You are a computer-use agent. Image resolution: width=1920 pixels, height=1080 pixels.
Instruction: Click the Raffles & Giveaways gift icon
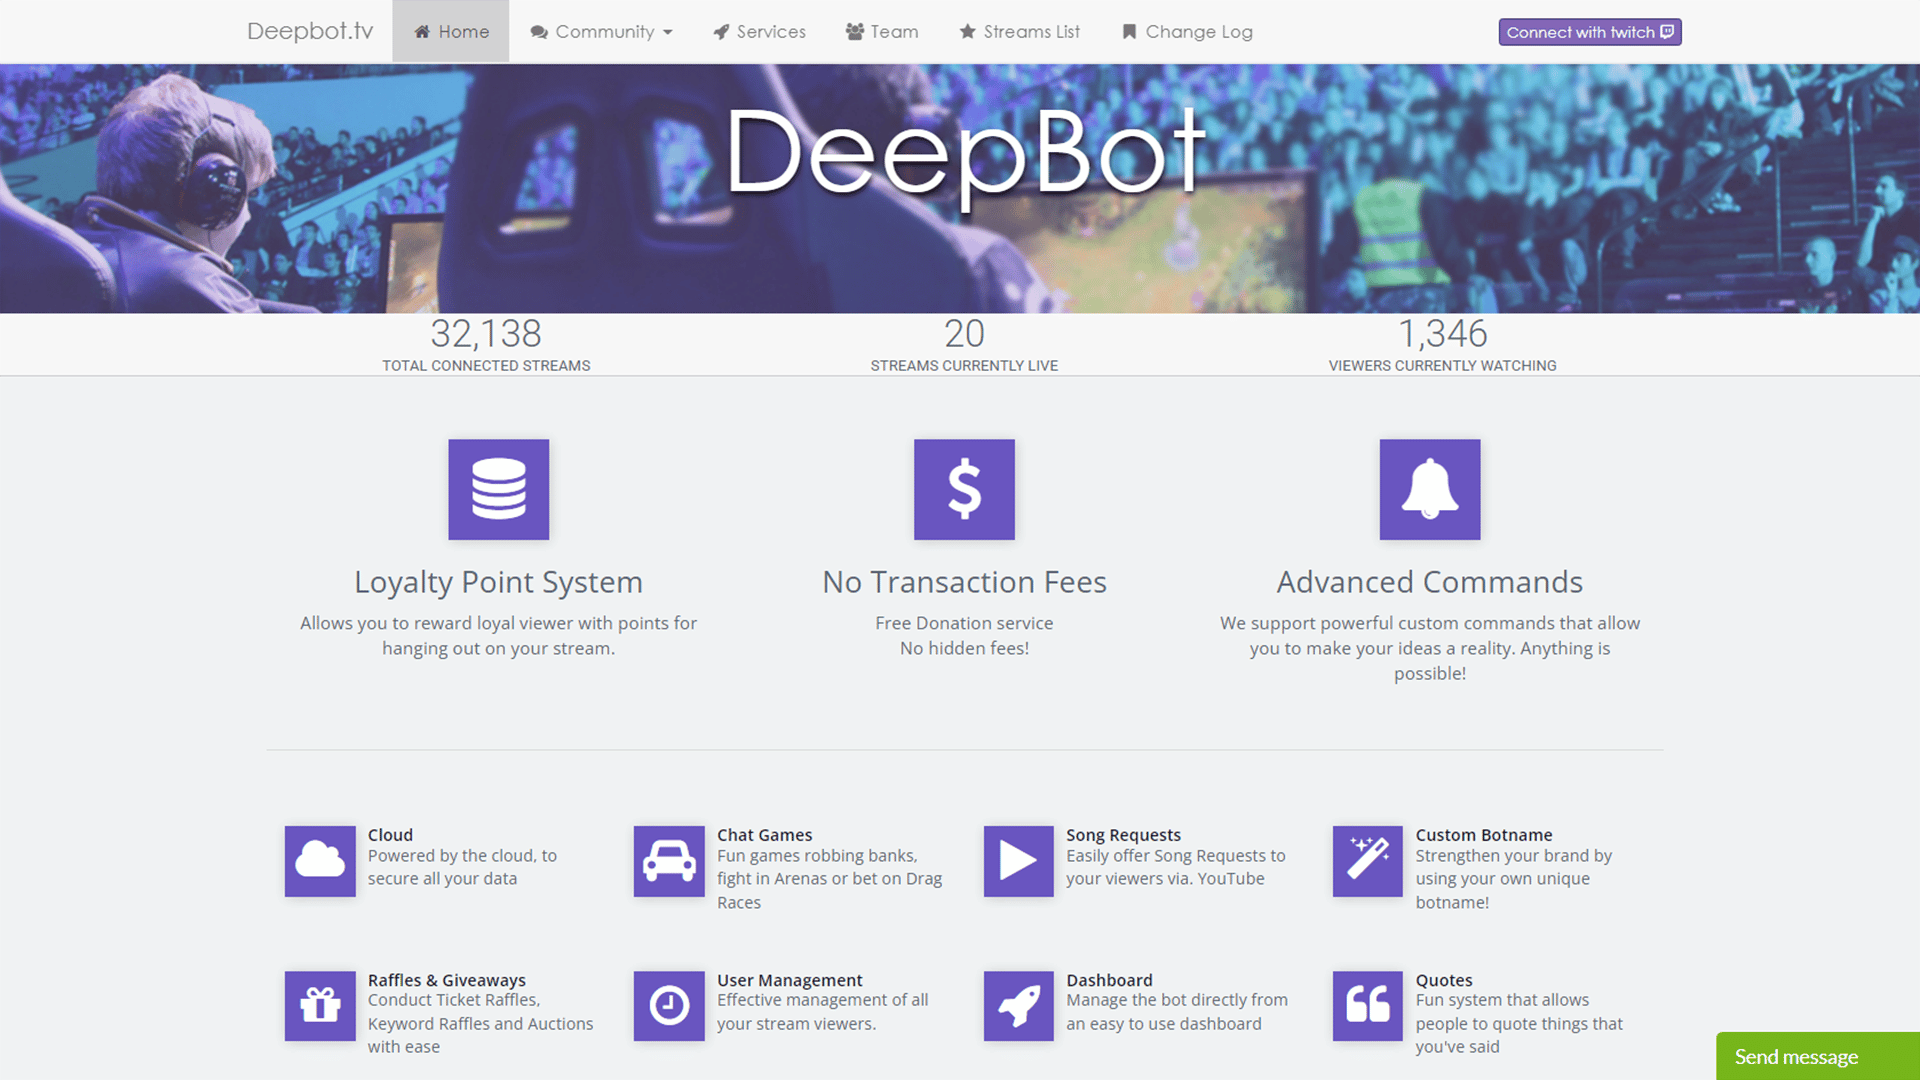click(x=320, y=1006)
